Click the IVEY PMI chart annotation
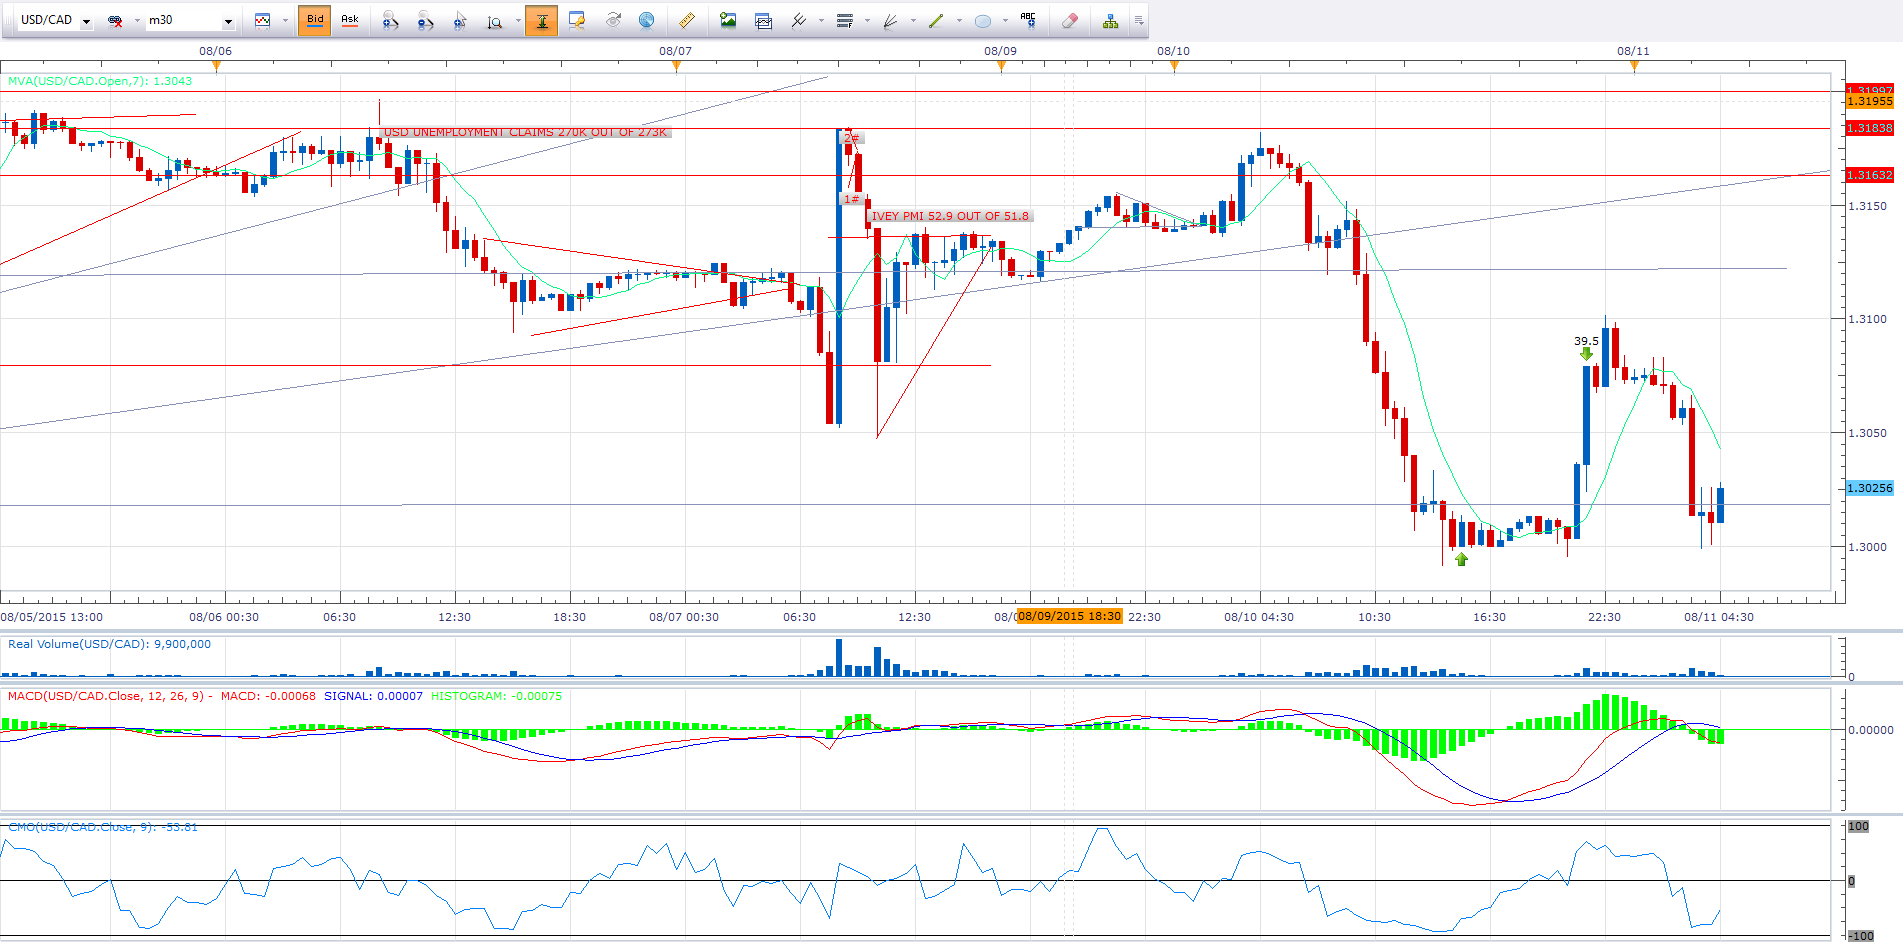 coord(950,216)
